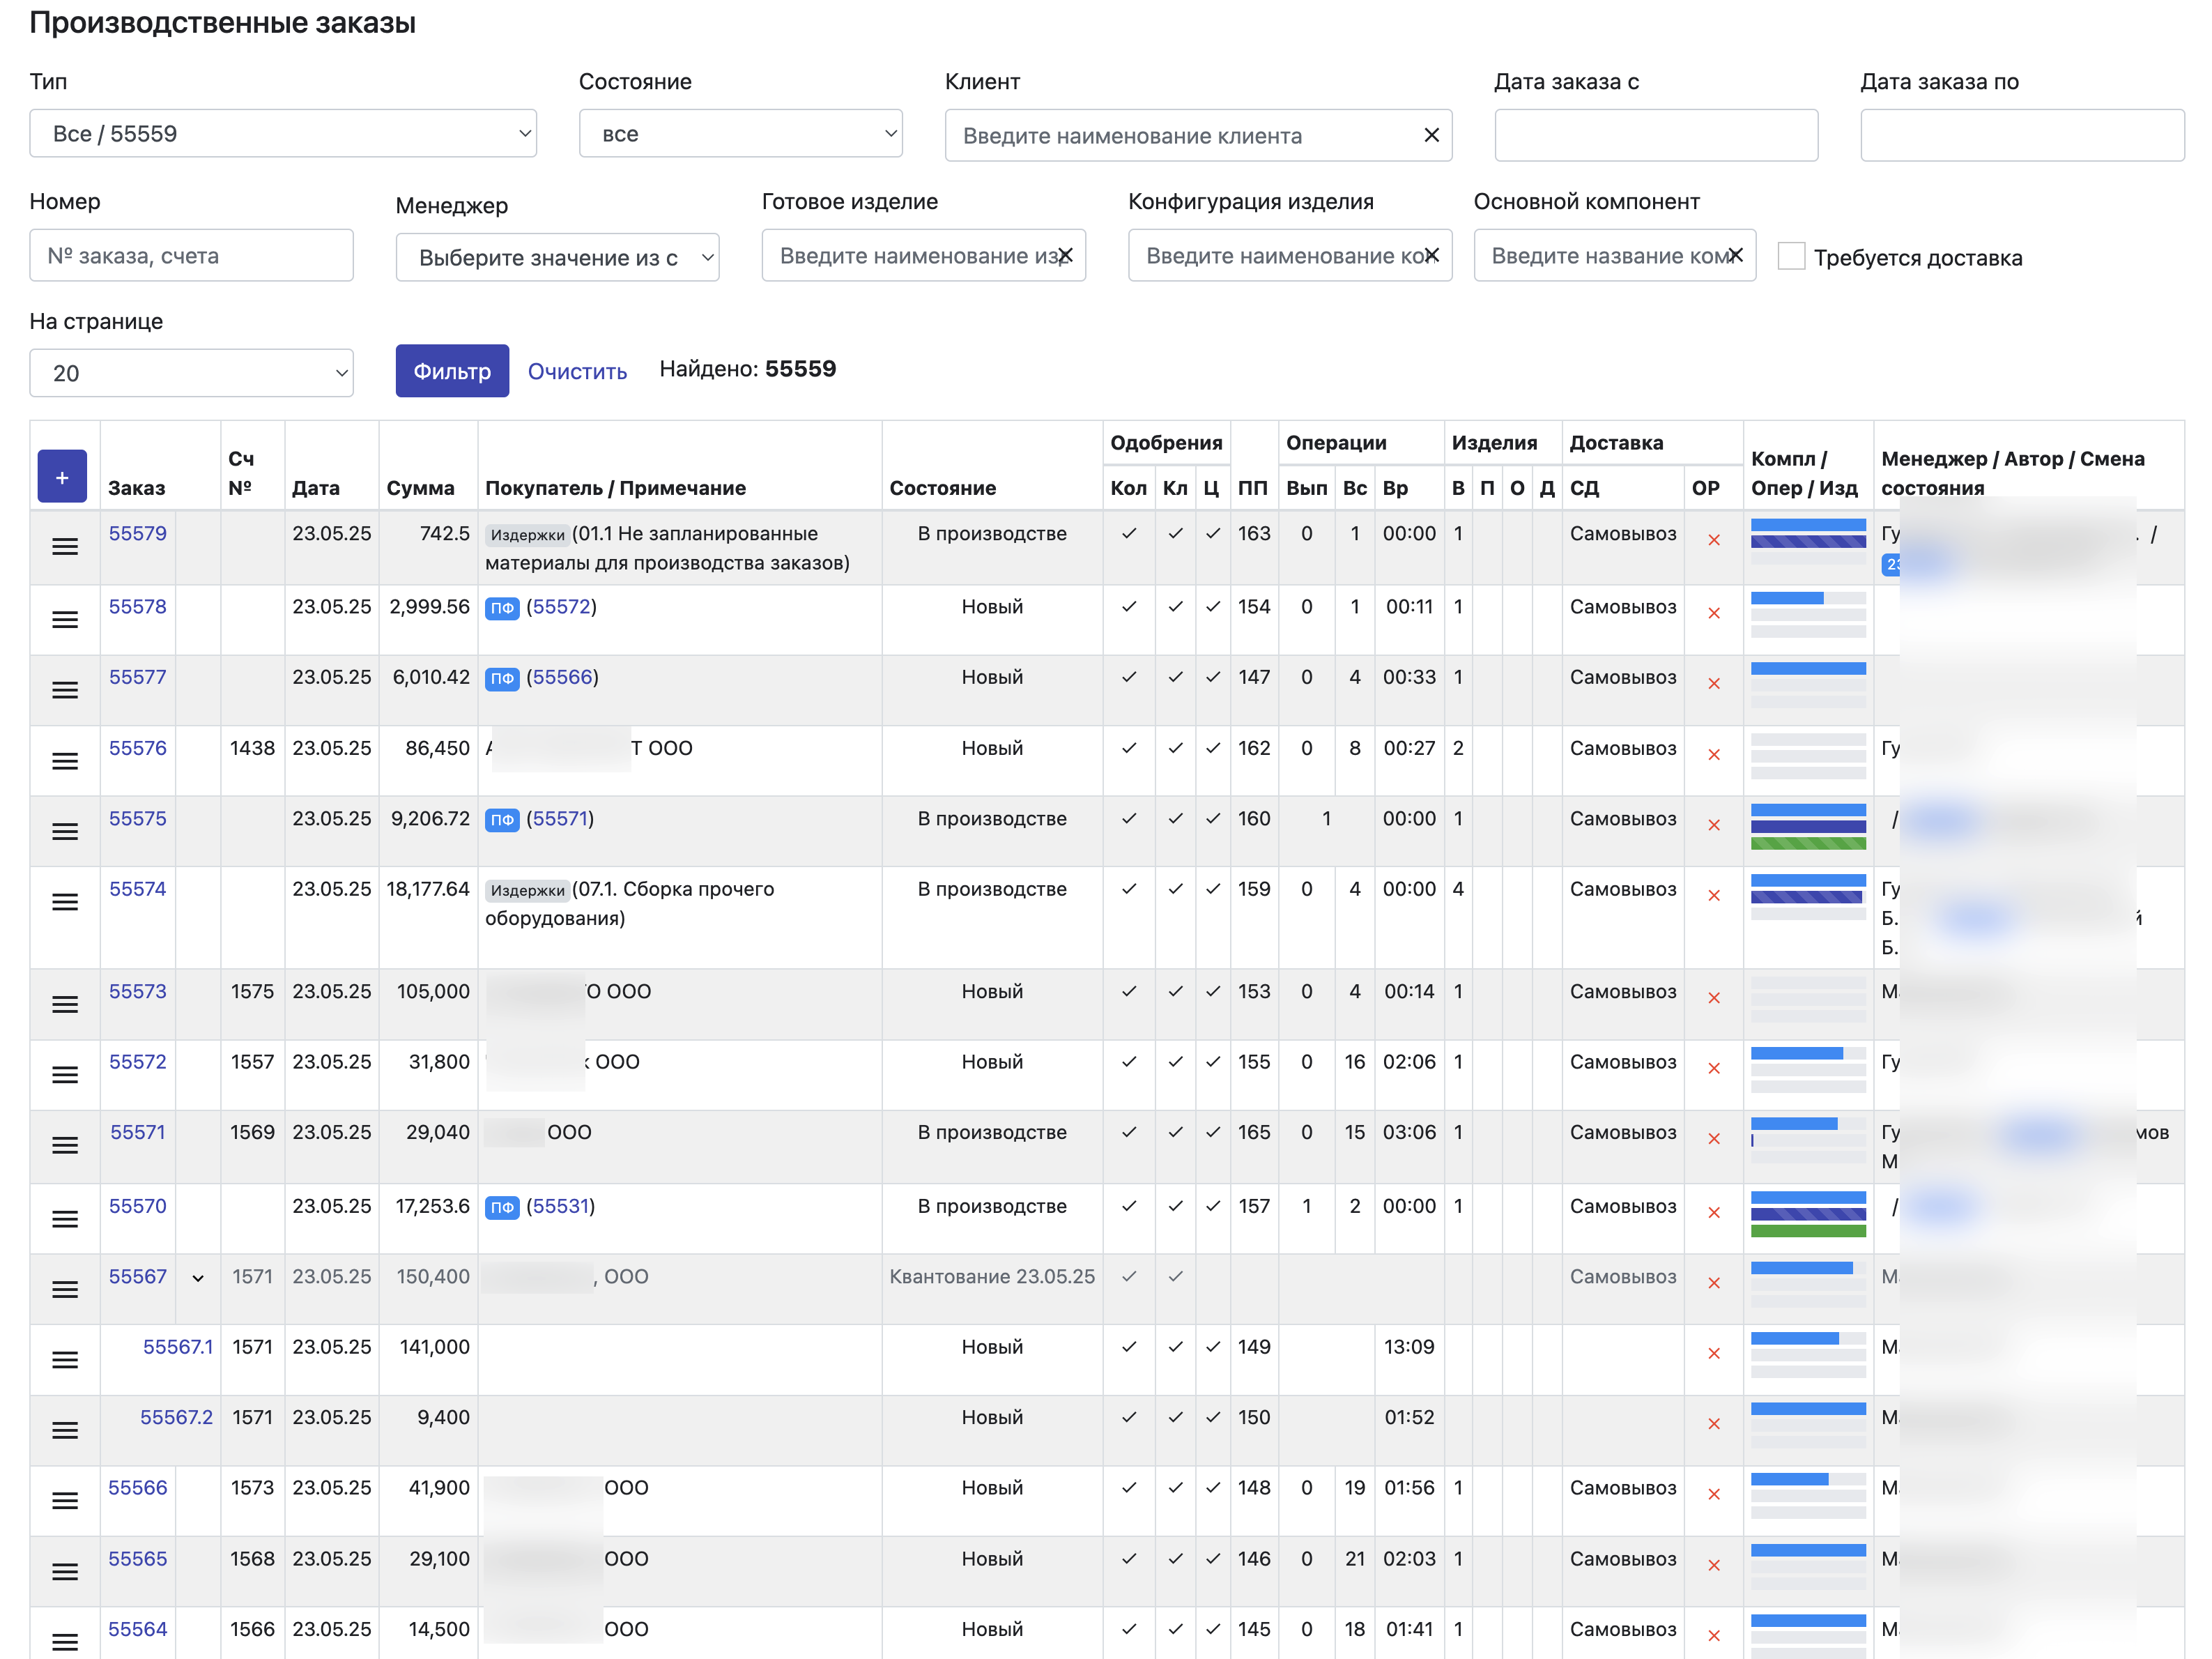Click the ПФ badge in order 55570 row

pos(502,1208)
